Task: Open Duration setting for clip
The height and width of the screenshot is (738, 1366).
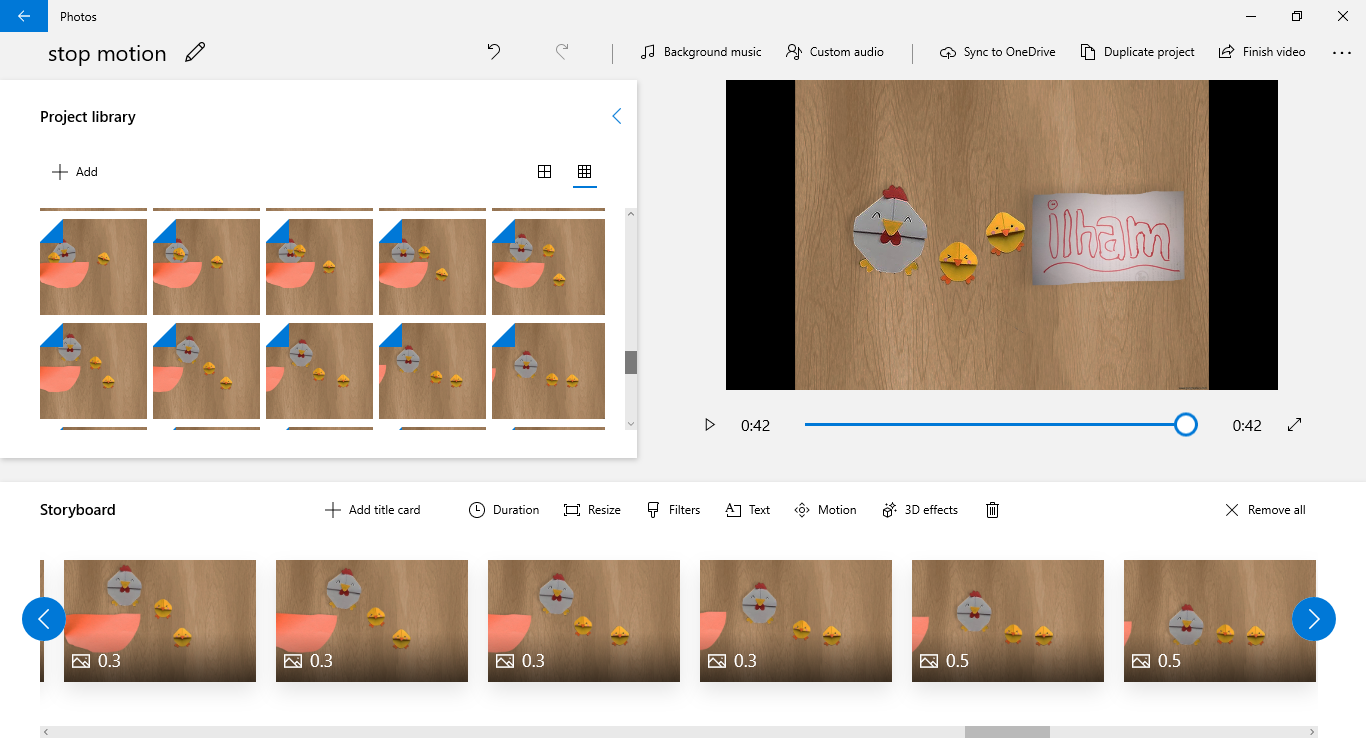Action: coord(504,510)
